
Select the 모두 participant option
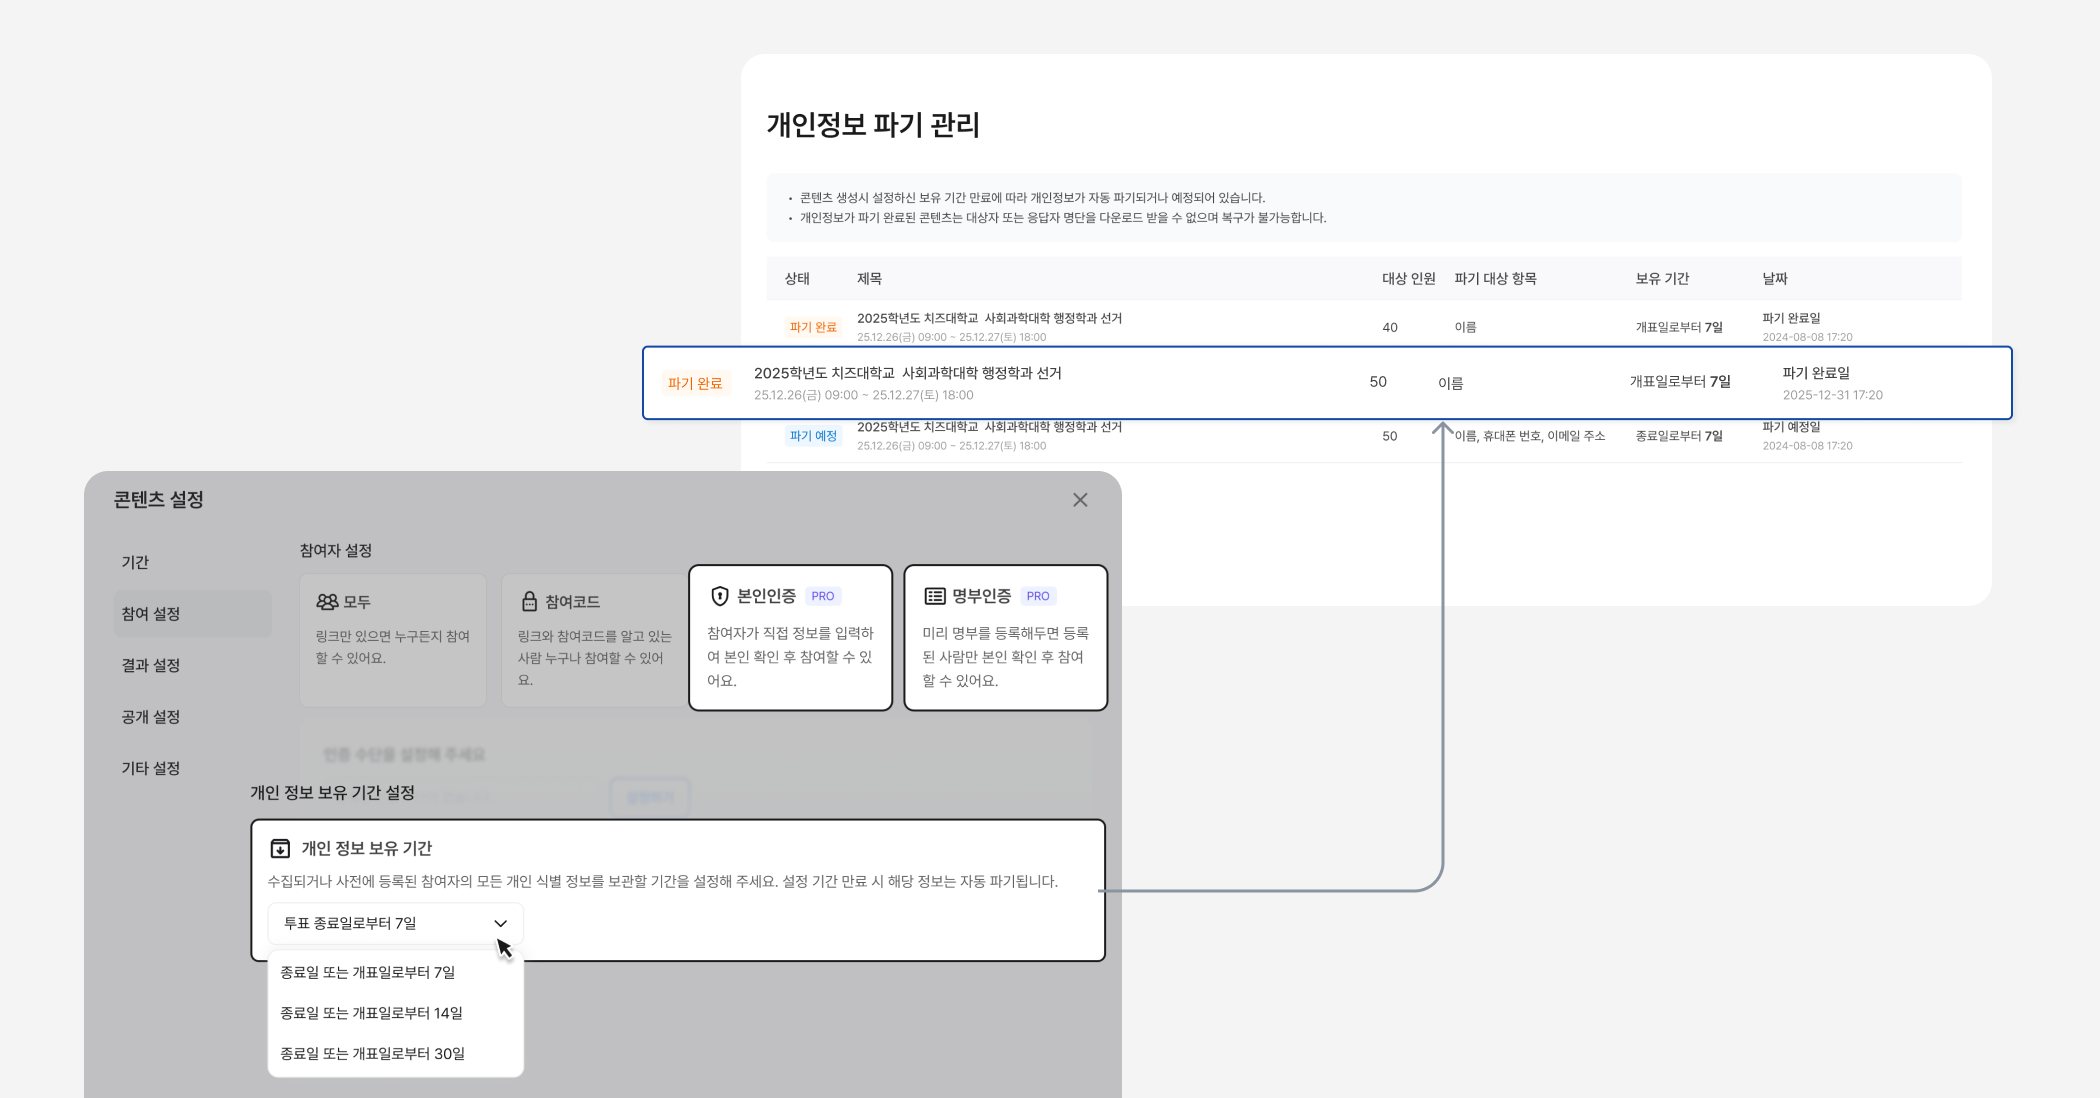pos(393,640)
